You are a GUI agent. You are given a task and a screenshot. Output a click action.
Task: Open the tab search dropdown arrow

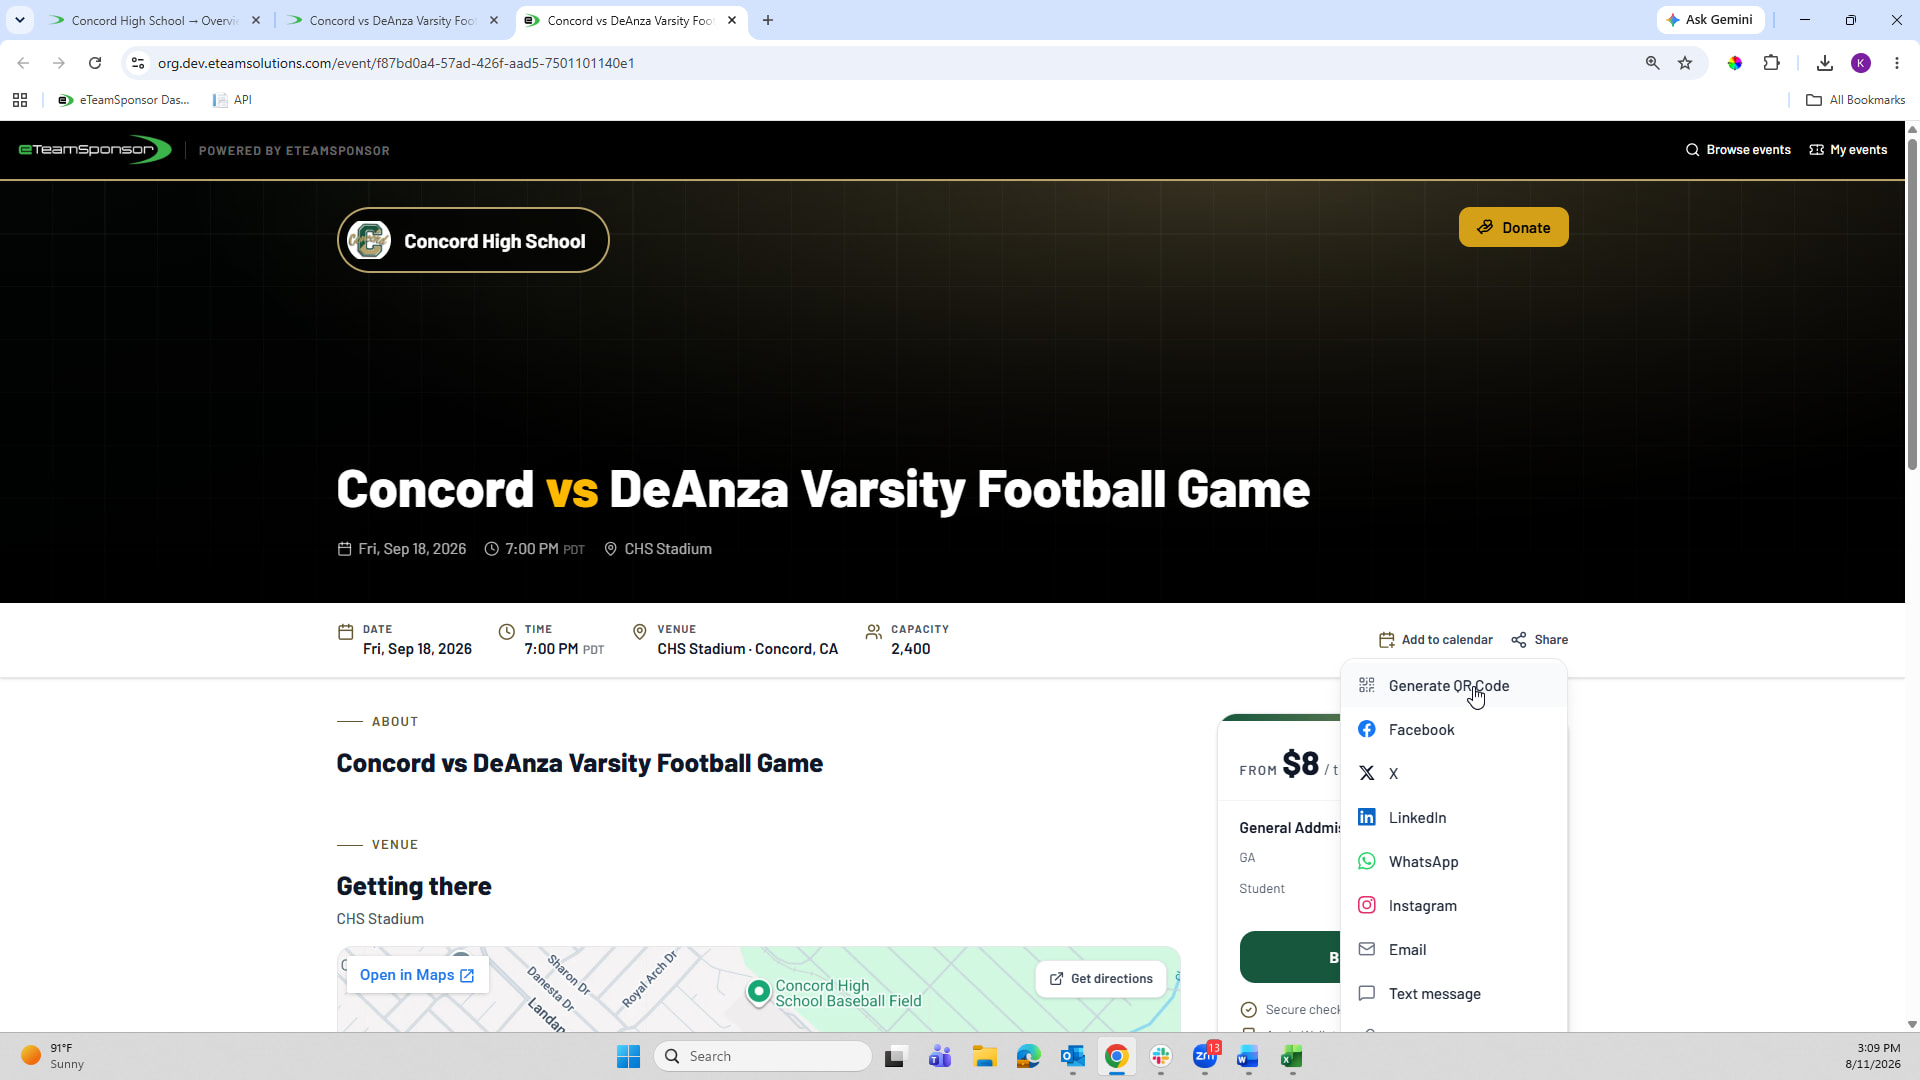click(x=20, y=20)
